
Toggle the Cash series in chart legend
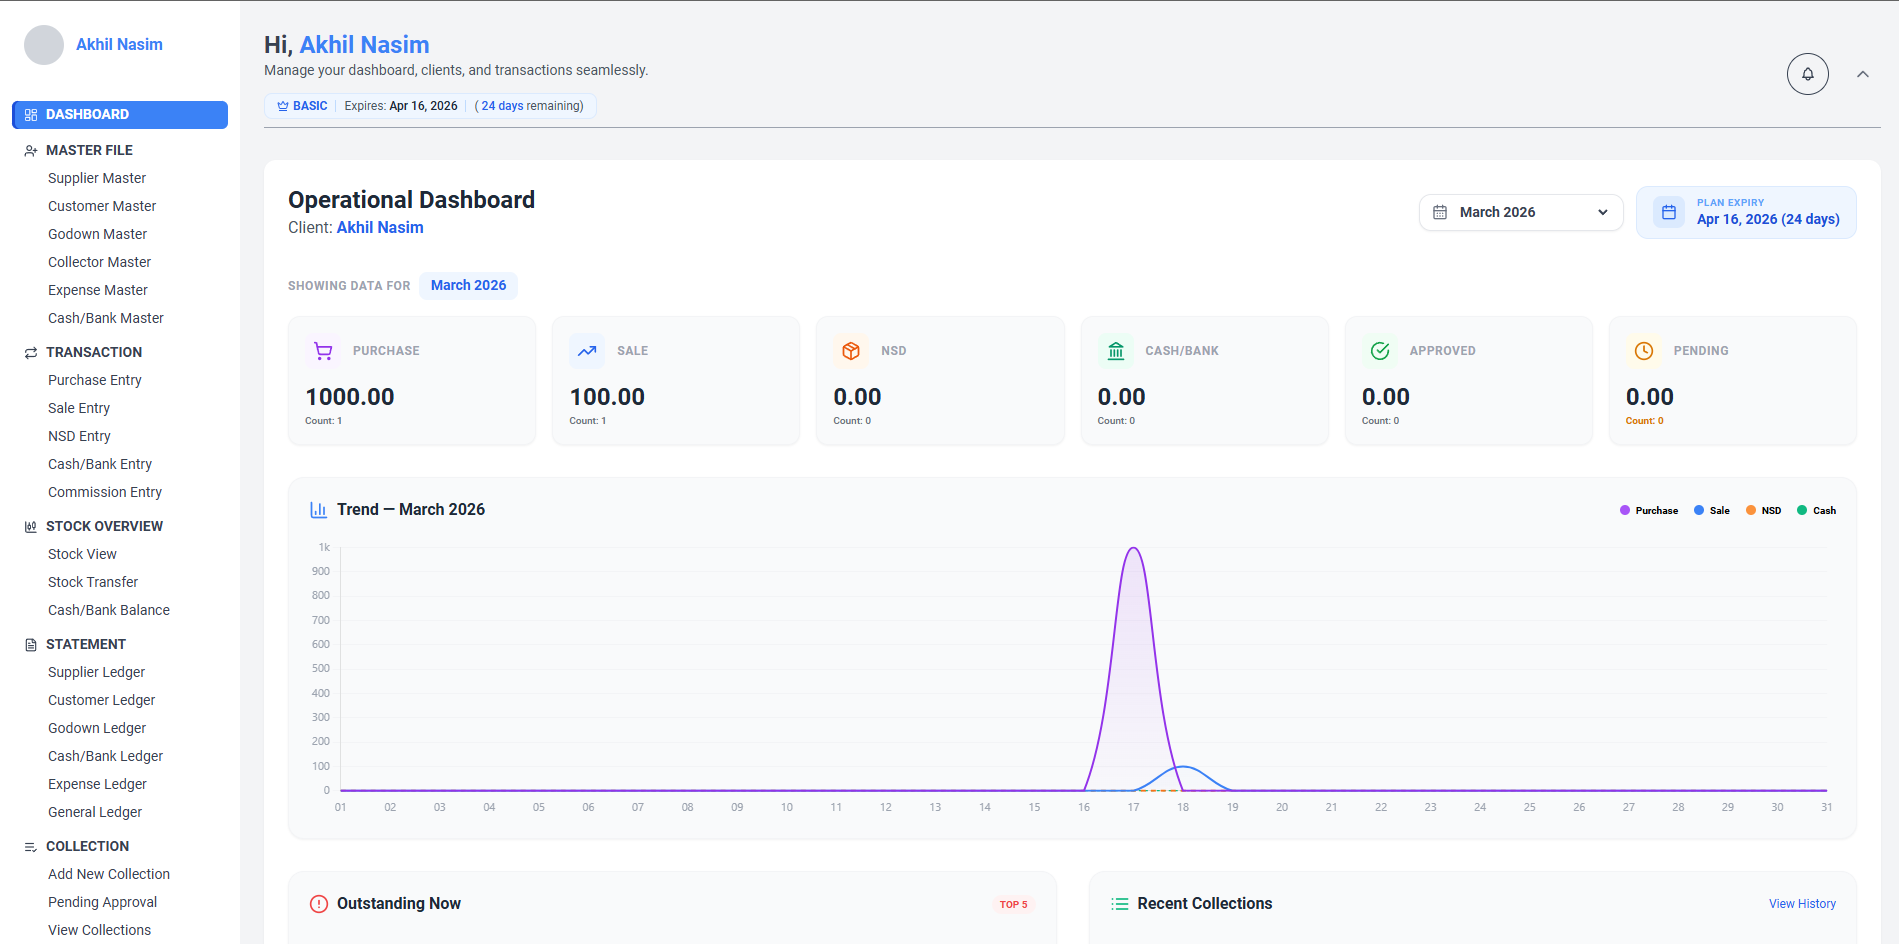[1816, 510]
